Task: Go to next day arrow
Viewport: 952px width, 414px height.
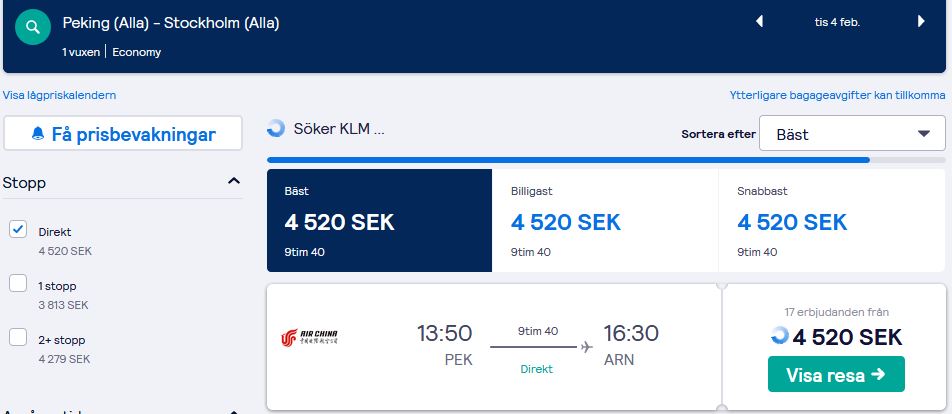Action: click(921, 21)
